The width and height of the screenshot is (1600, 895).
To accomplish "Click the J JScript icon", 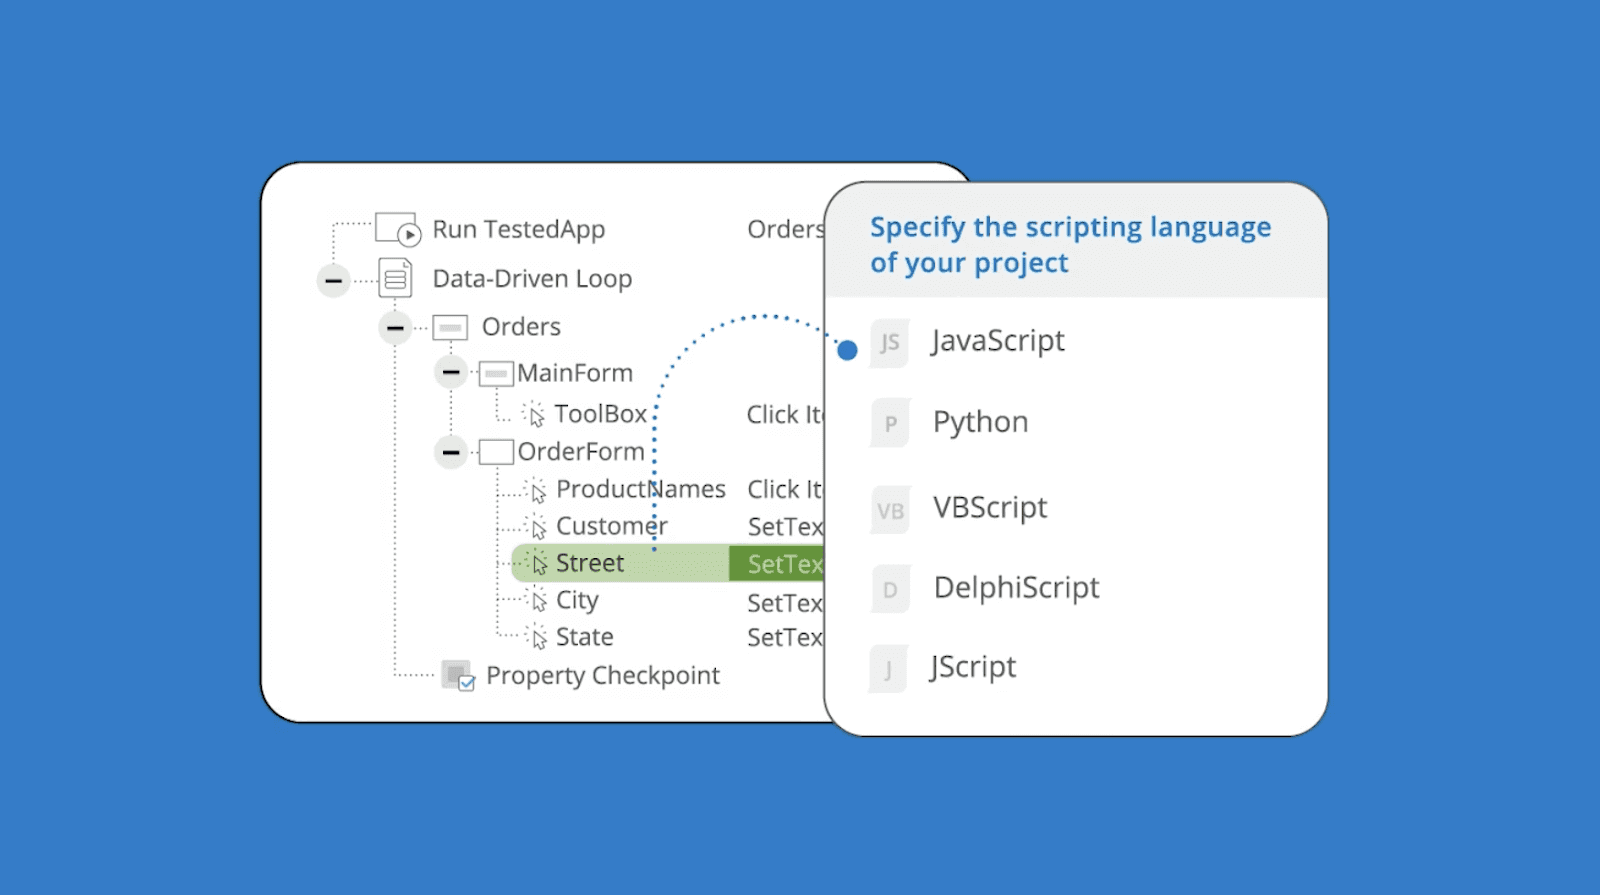I will tap(888, 670).
